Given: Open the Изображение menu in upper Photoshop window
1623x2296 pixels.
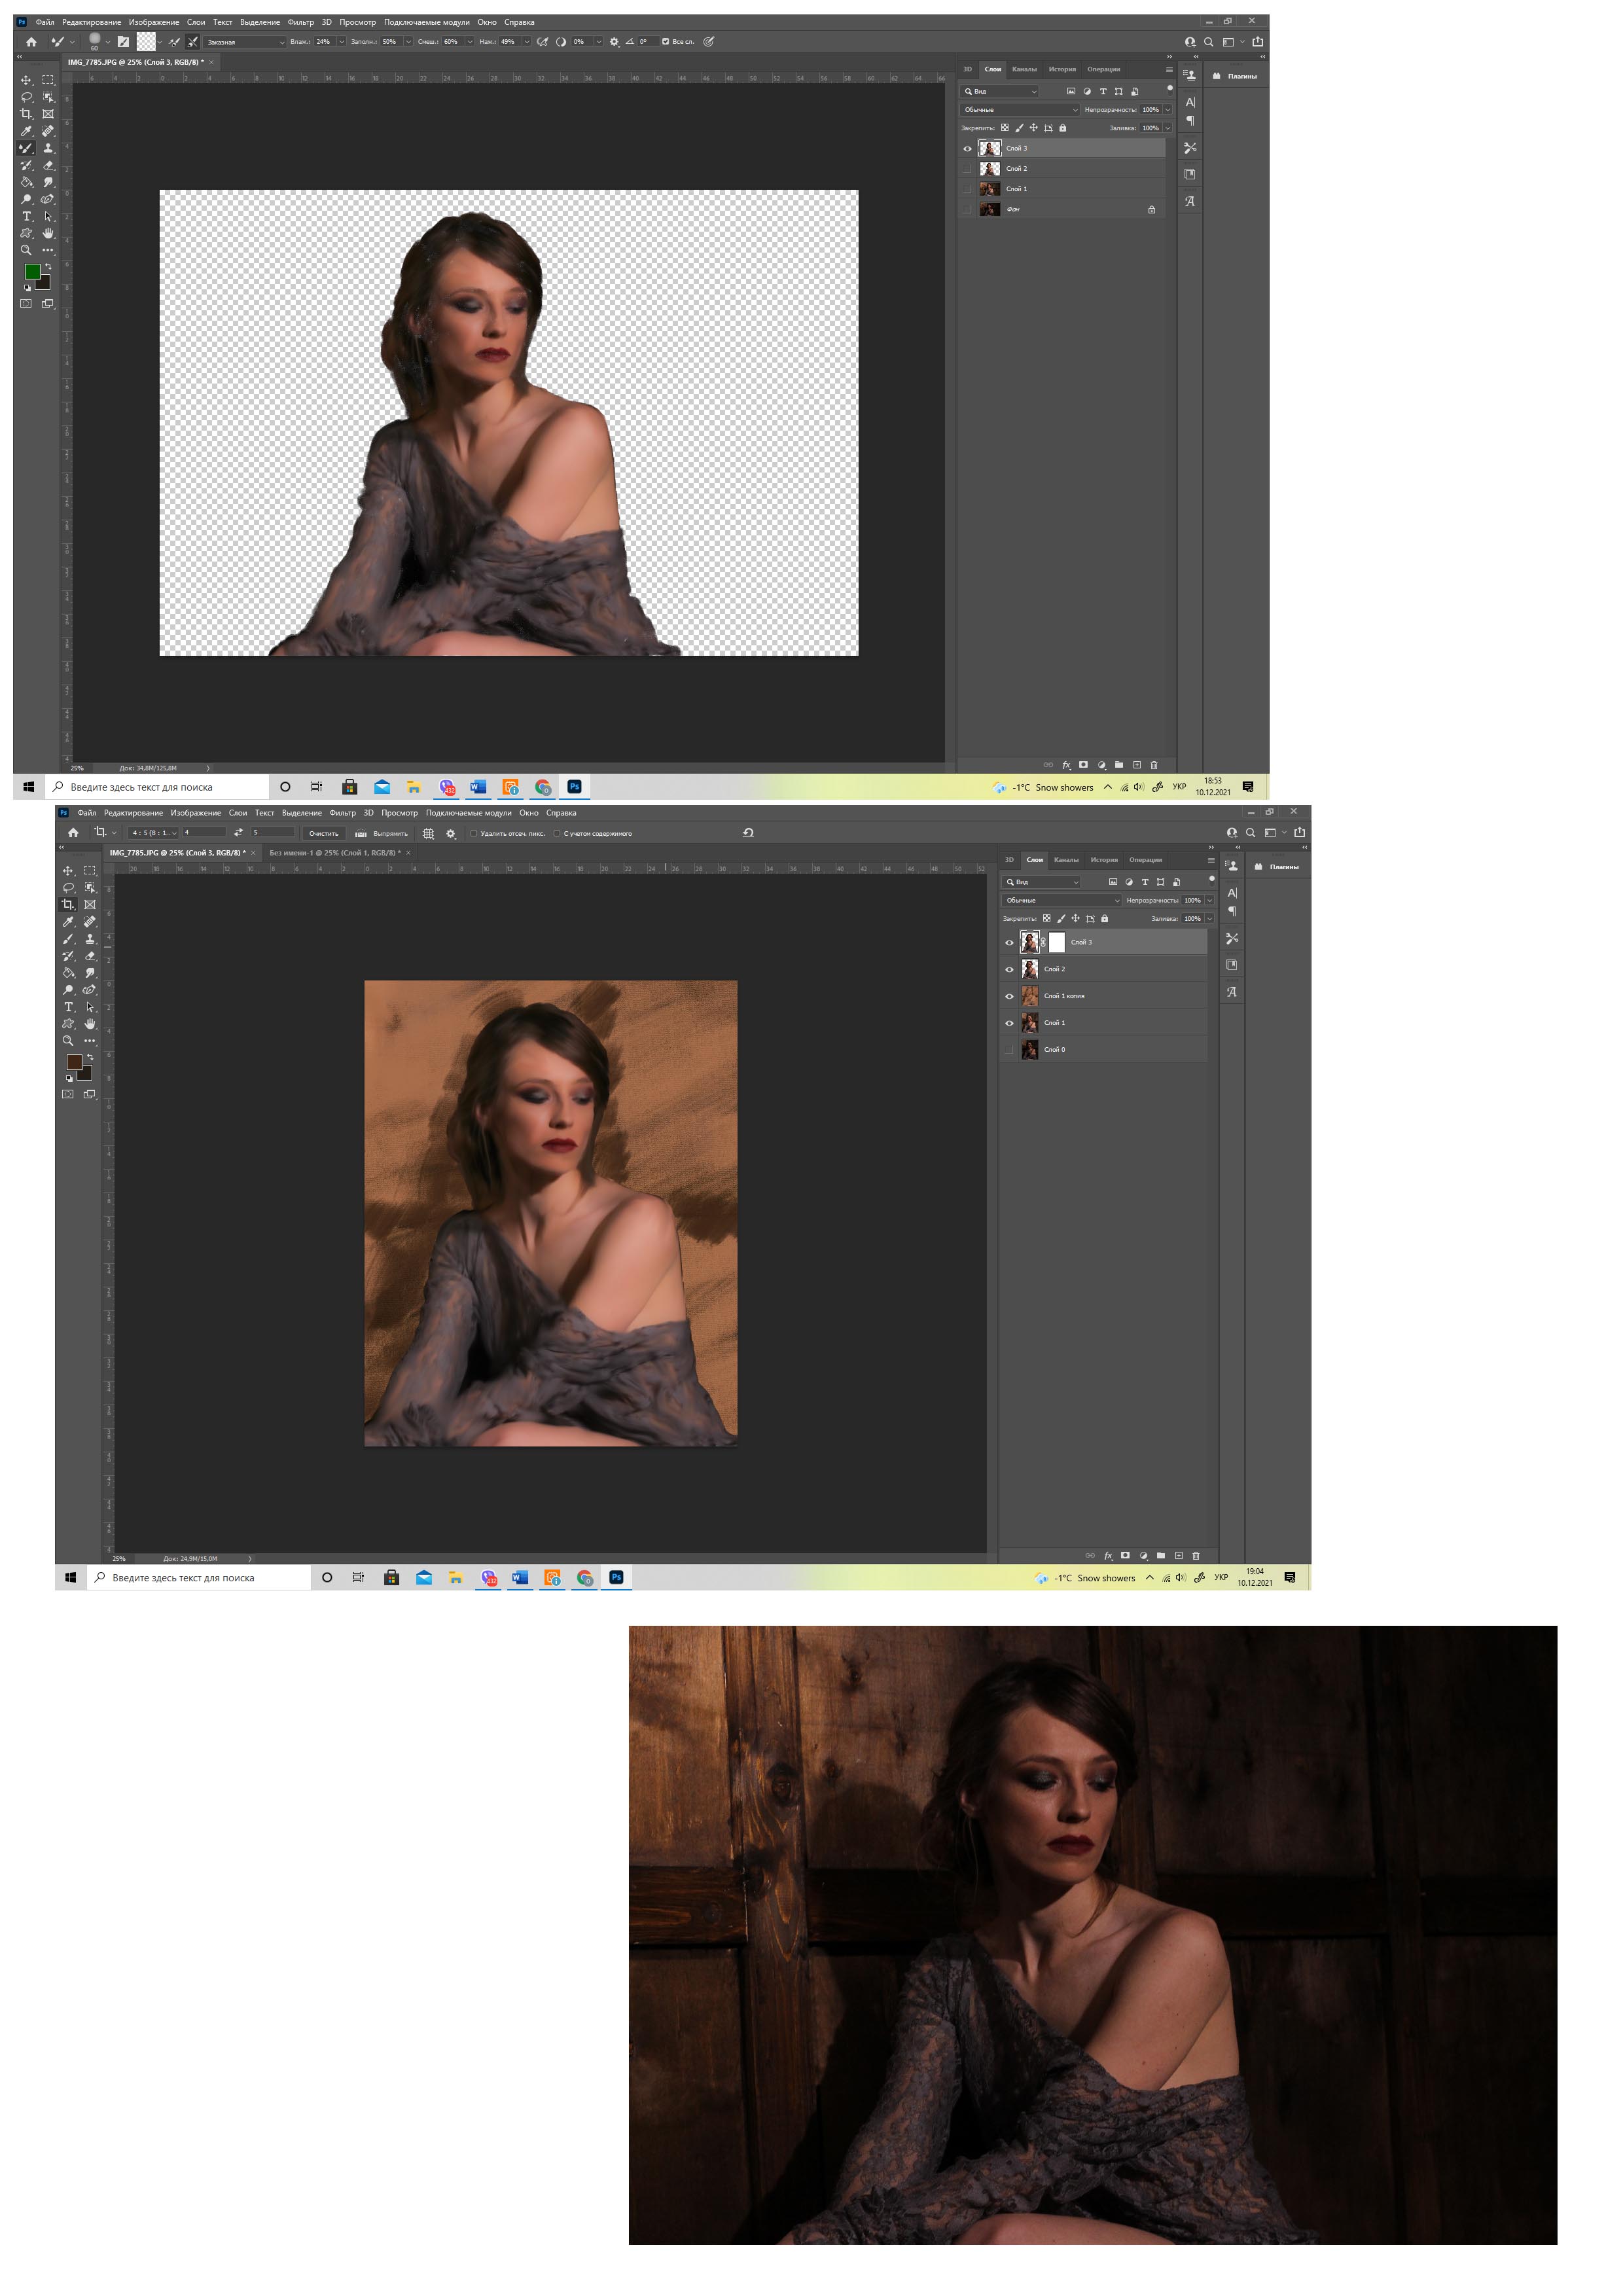Looking at the screenshot, I should pyautogui.click(x=154, y=22).
